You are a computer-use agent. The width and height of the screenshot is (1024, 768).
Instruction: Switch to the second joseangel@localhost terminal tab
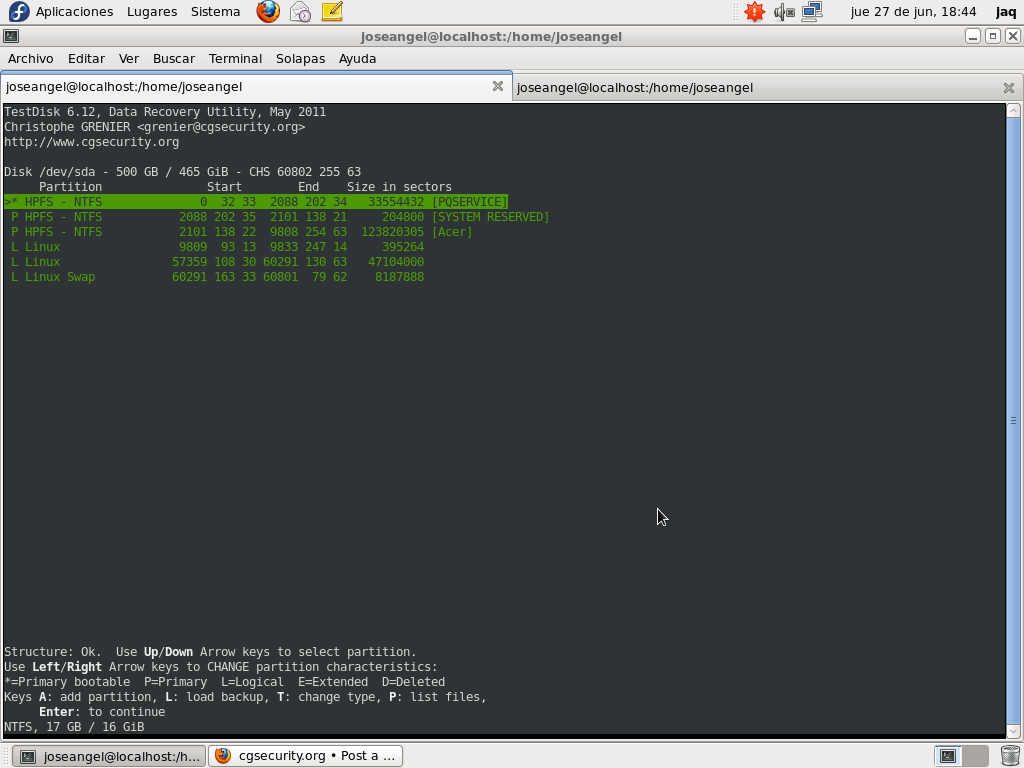[x=768, y=88]
